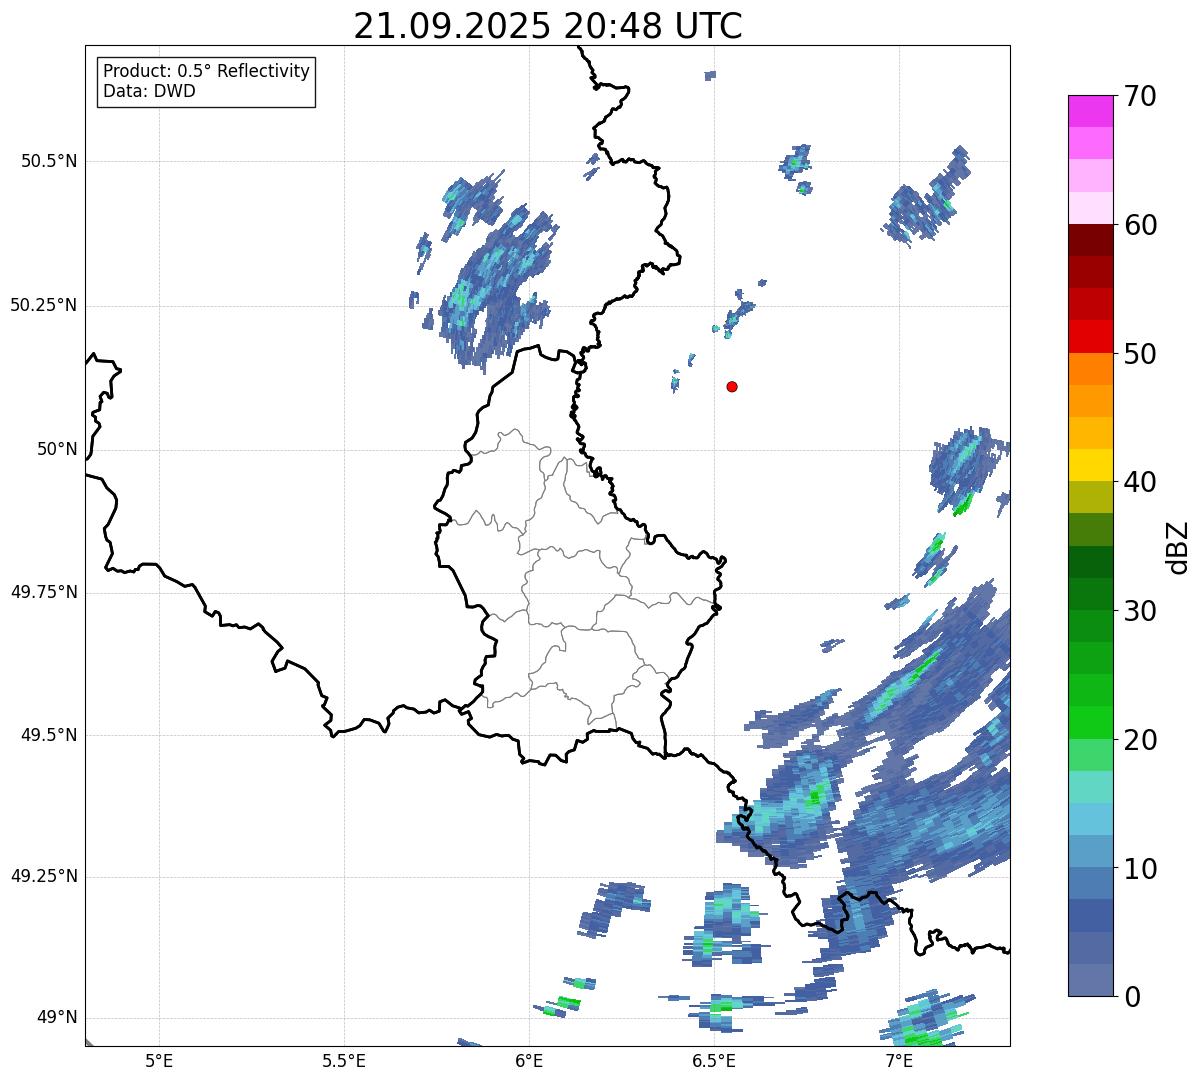Click the 7°E longitude label
Viewport: 1202px width, 1081px height.
[x=899, y=1060]
